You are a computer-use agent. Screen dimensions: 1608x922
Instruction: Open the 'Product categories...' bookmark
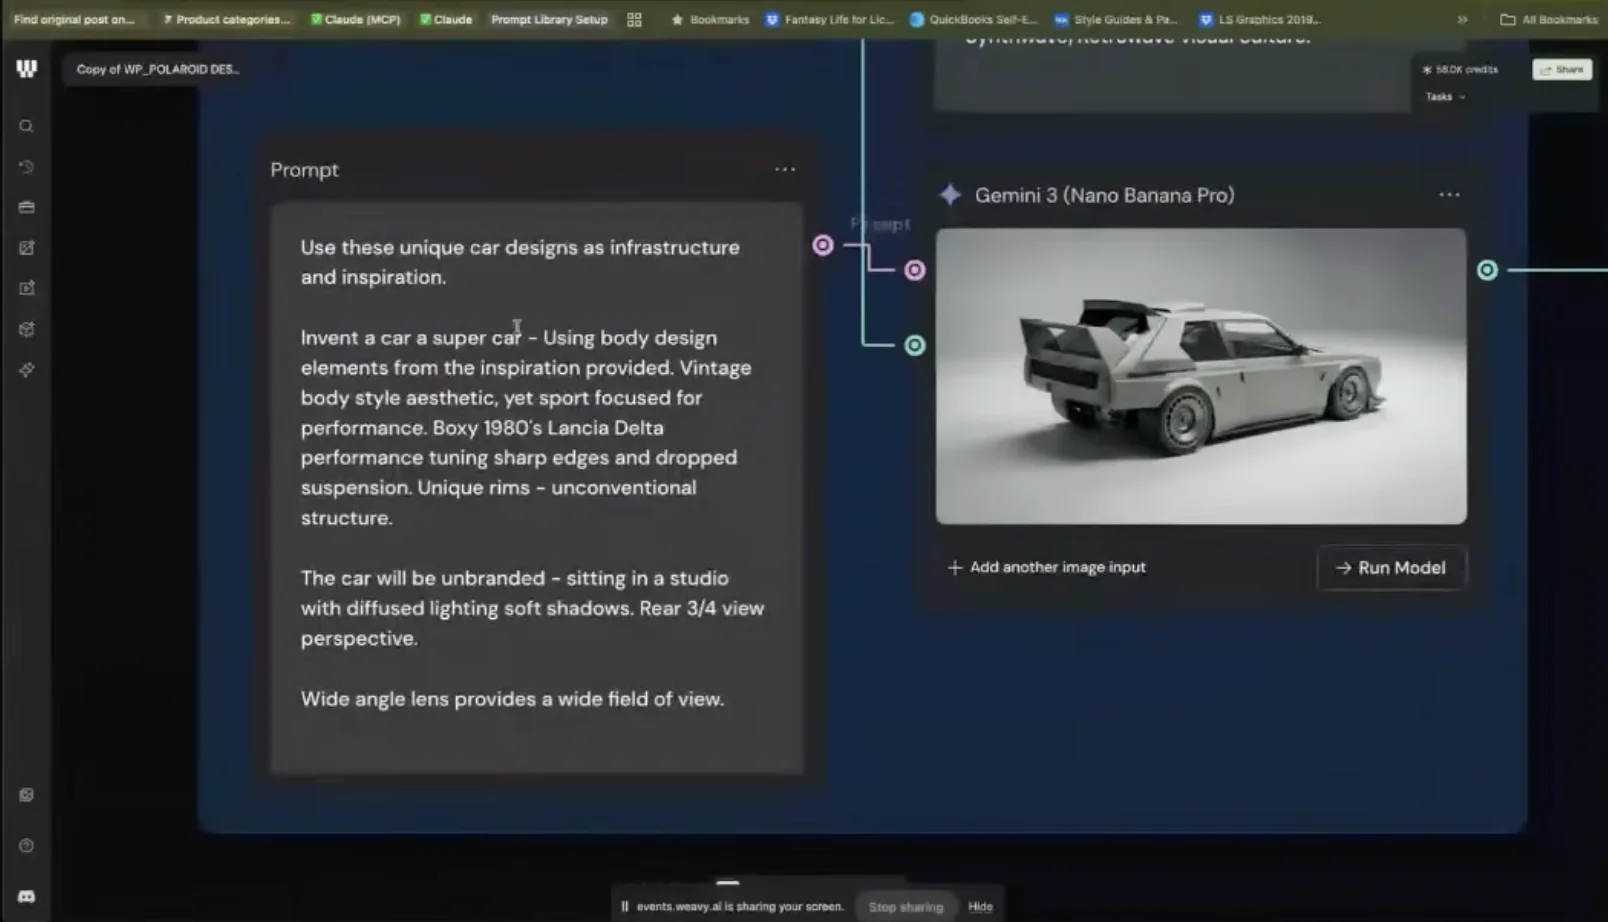[227, 19]
